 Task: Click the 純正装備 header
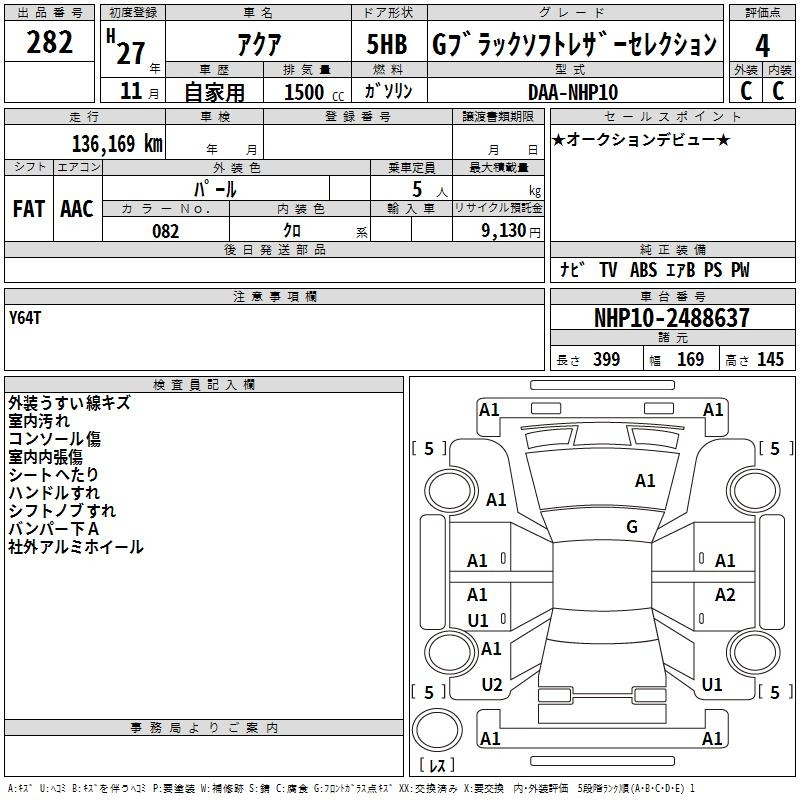[x=672, y=249]
